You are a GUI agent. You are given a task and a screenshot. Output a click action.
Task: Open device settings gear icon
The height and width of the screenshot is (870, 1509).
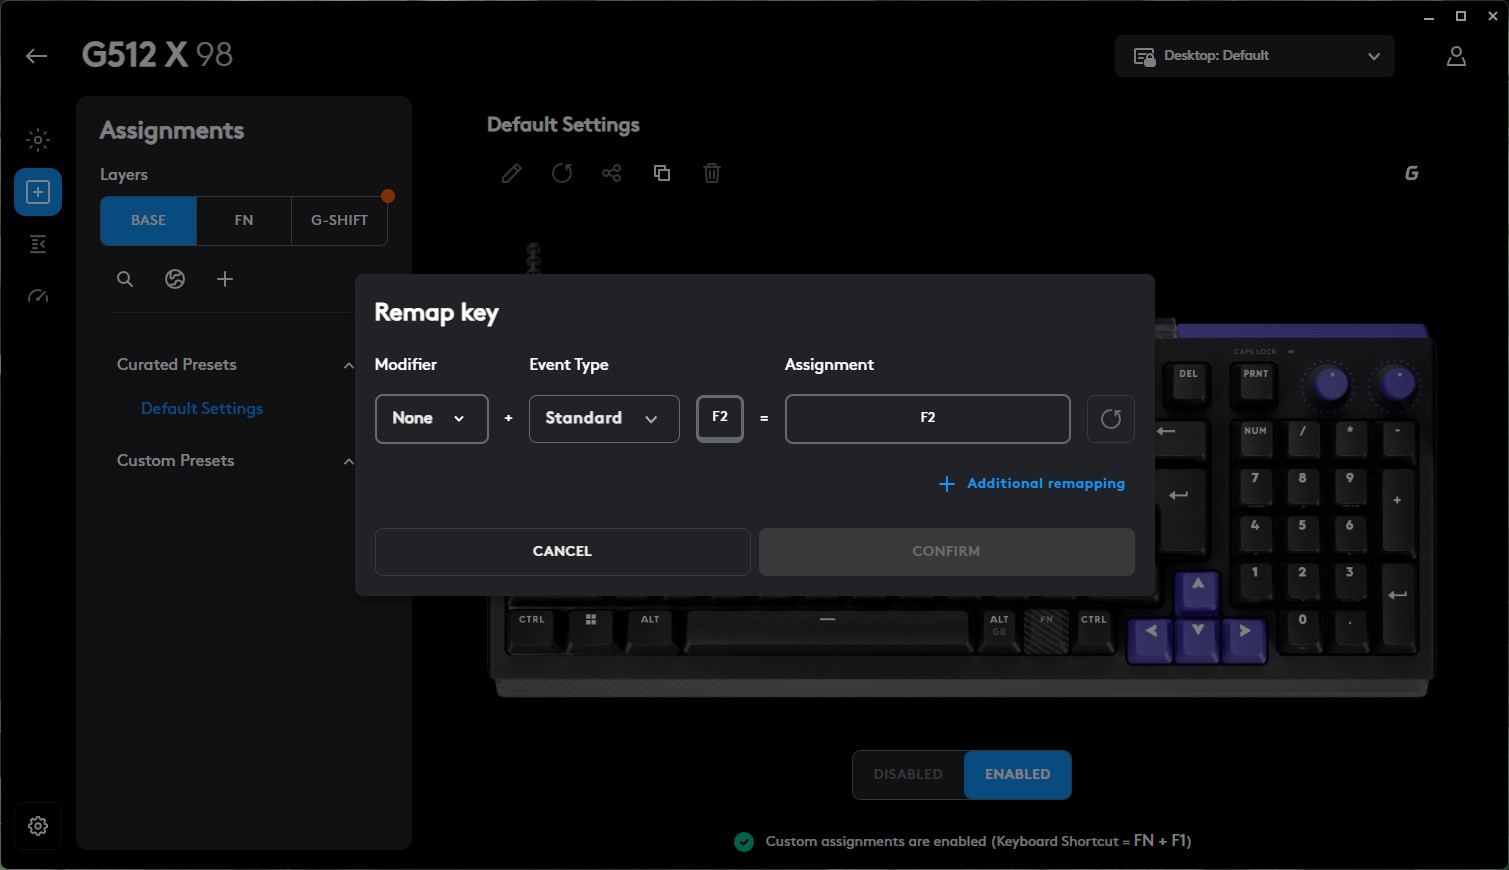pyautogui.click(x=38, y=826)
